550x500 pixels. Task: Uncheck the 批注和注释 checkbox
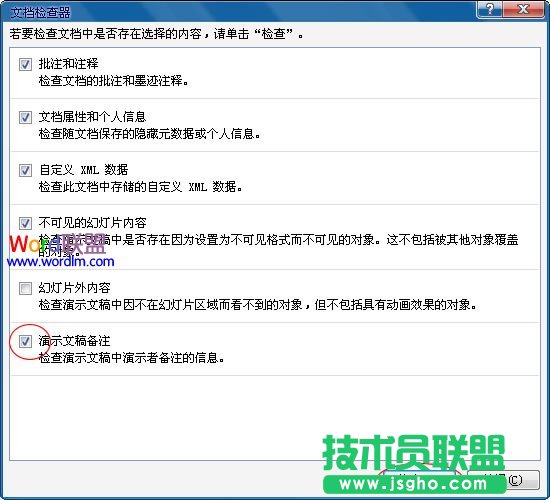(25, 64)
